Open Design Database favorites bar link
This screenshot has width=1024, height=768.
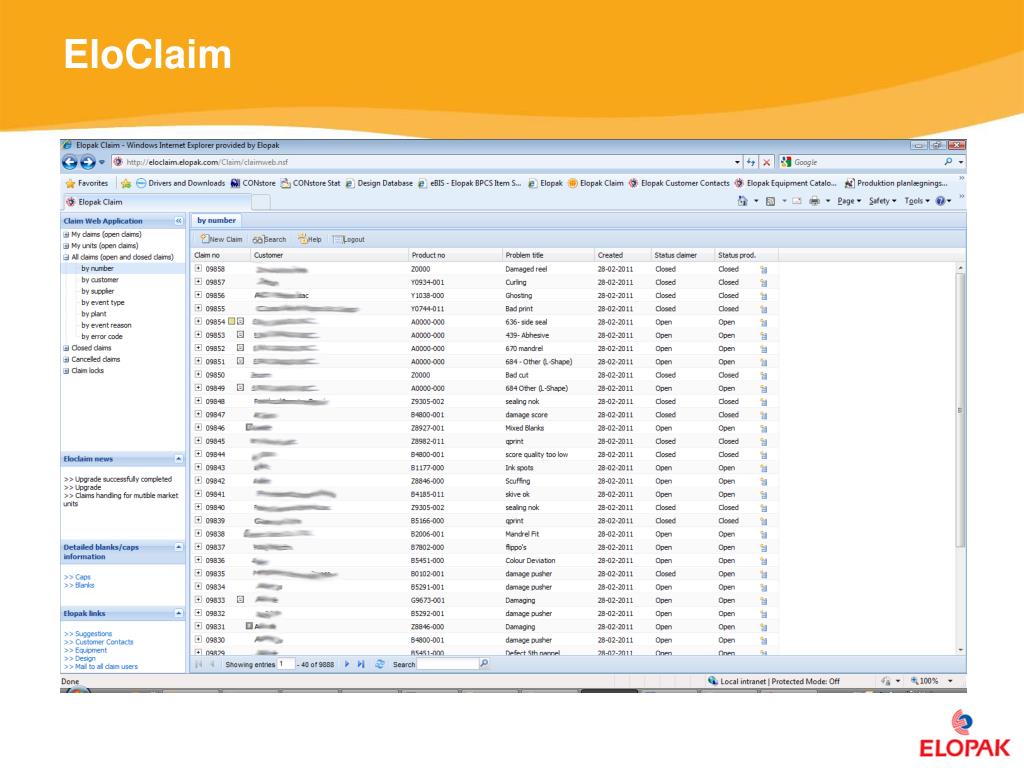[x=379, y=184]
